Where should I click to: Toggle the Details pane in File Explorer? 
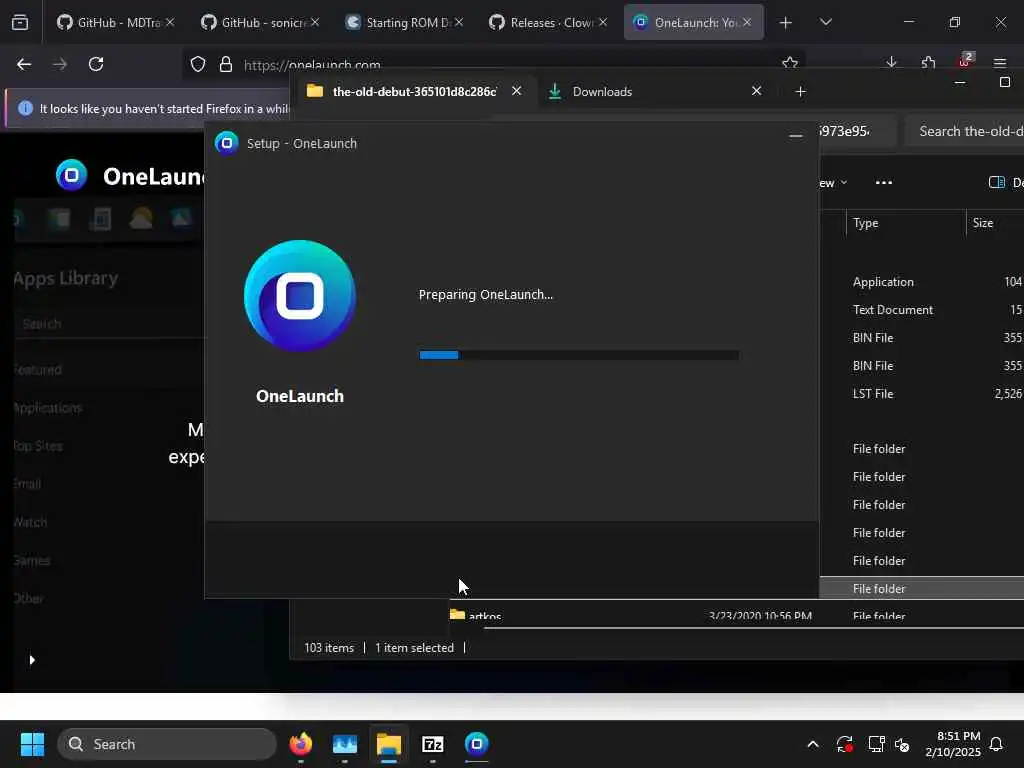[1006, 183]
